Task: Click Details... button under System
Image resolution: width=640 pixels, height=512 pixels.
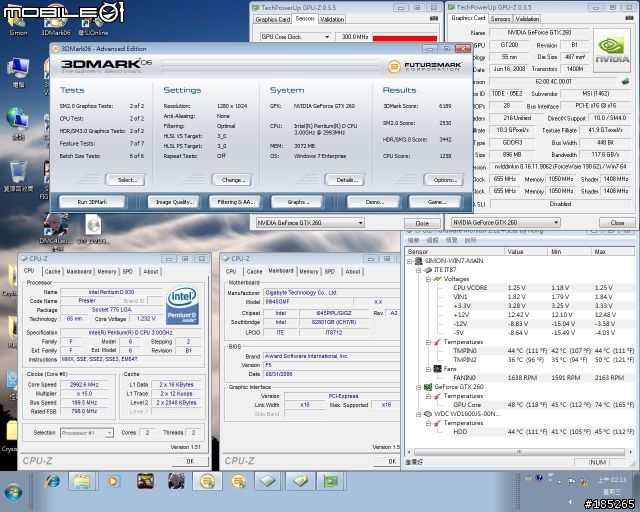Action: (347, 180)
